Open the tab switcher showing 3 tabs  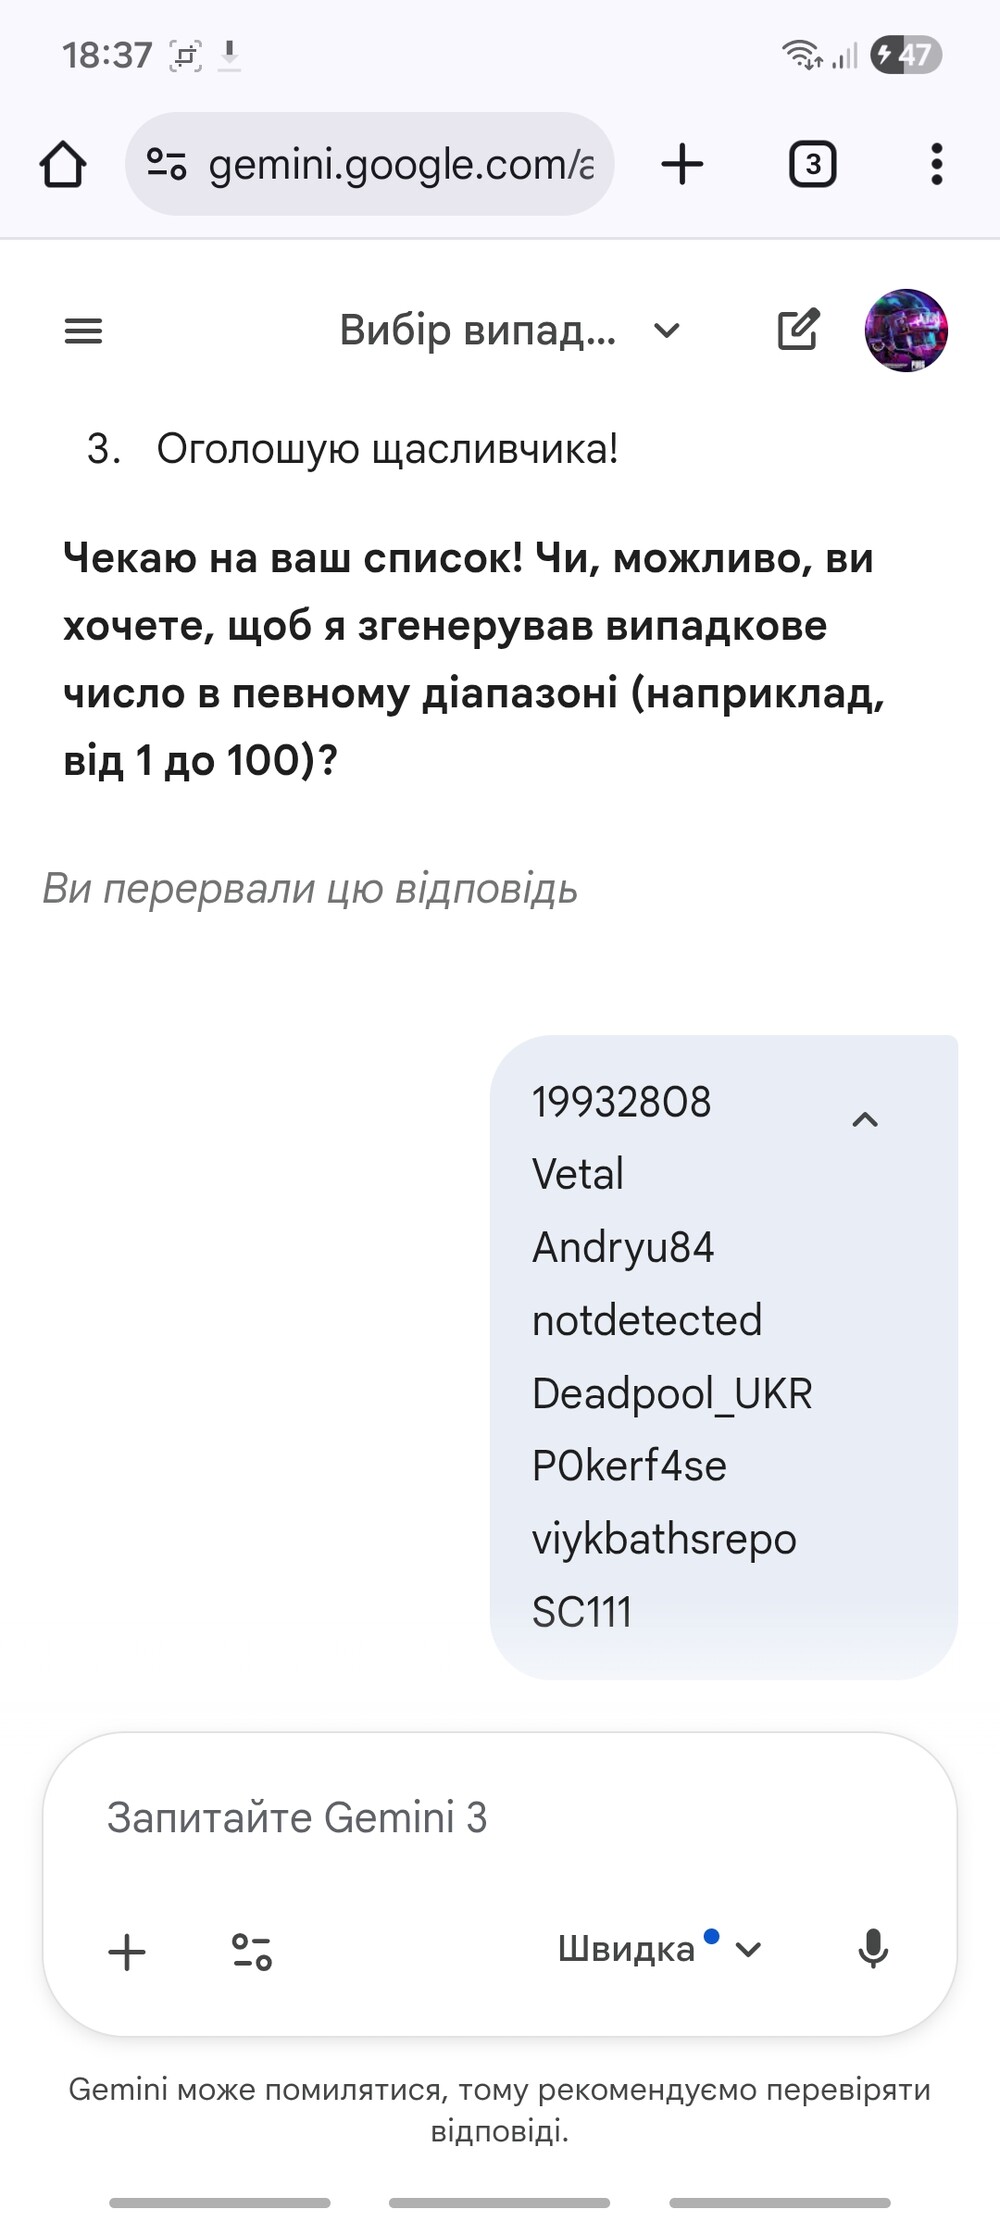(812, 164)
